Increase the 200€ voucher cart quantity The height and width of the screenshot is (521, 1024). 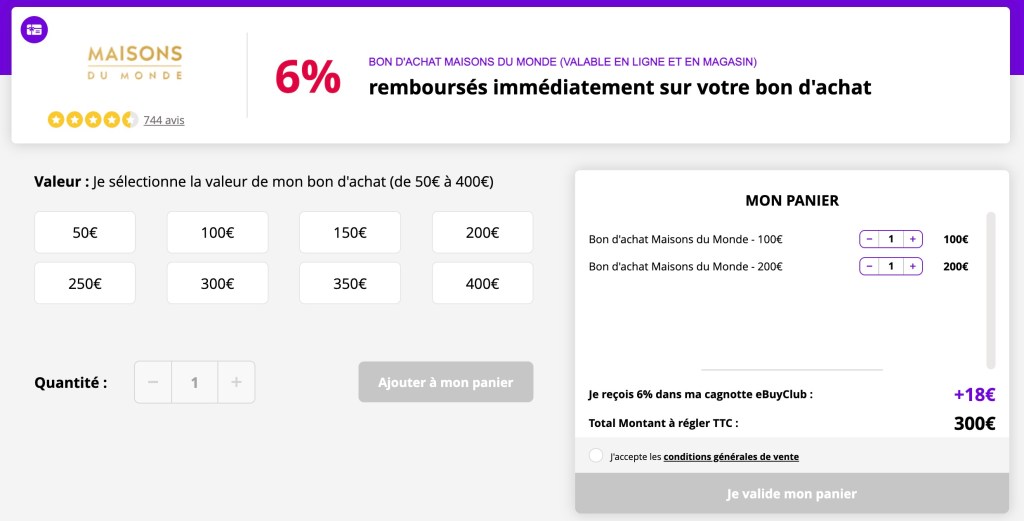913,267
